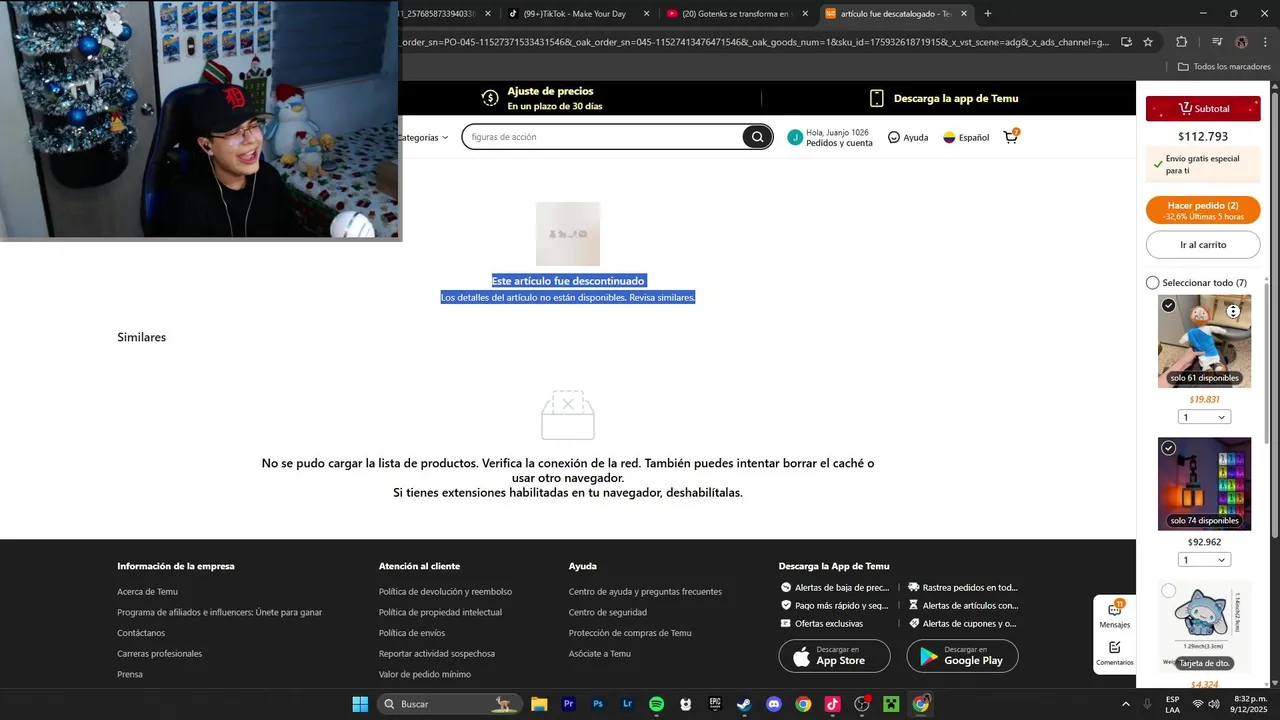Screen dimensions: 1280x720
Task: Expand the Categorías dropdown
Action: [425, 137]
